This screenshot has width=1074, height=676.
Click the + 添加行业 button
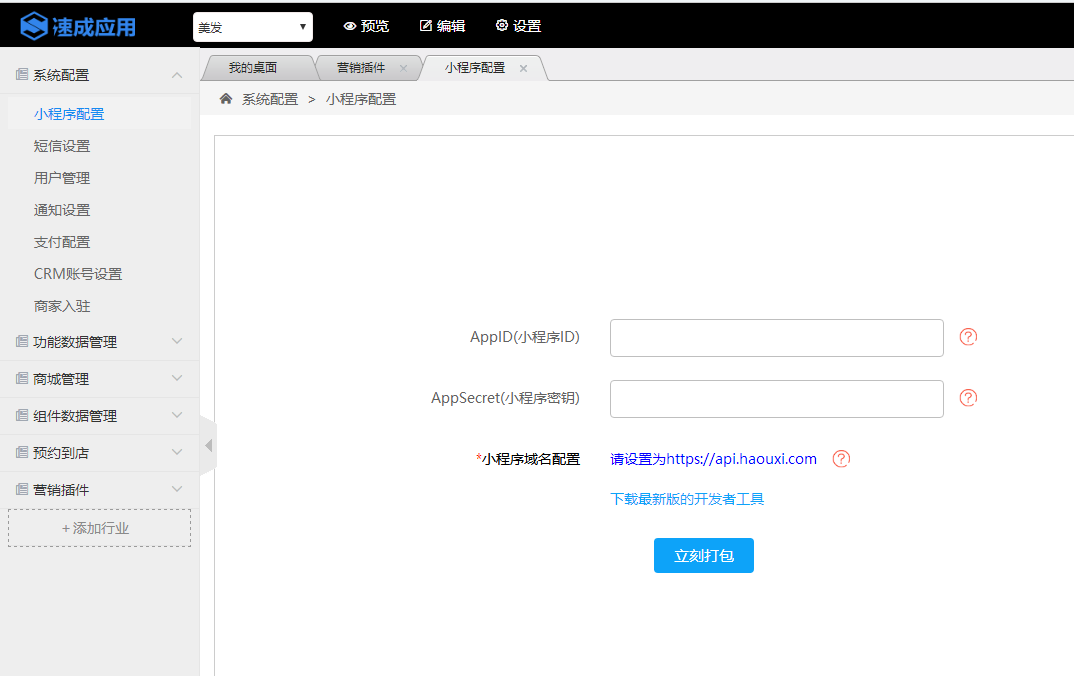pyautogui.click(x=99, y=528)
